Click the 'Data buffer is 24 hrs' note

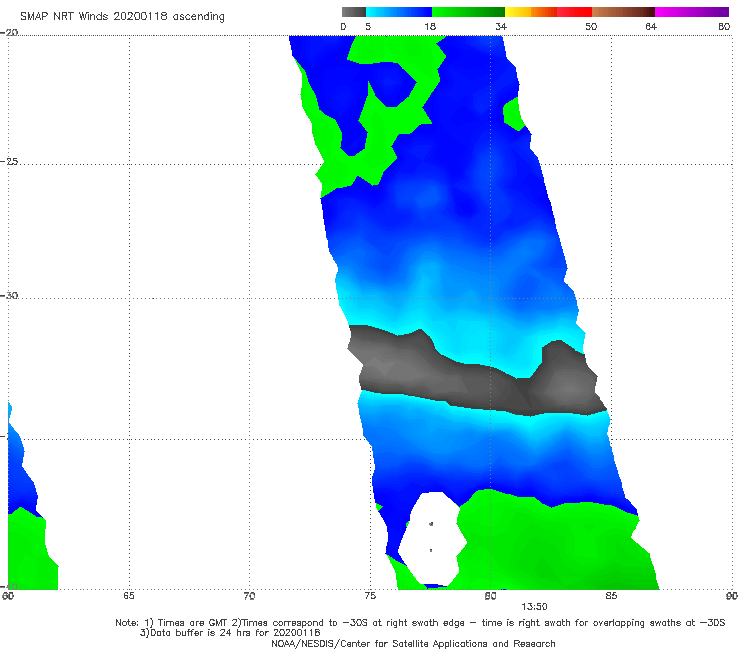(230, 633)
